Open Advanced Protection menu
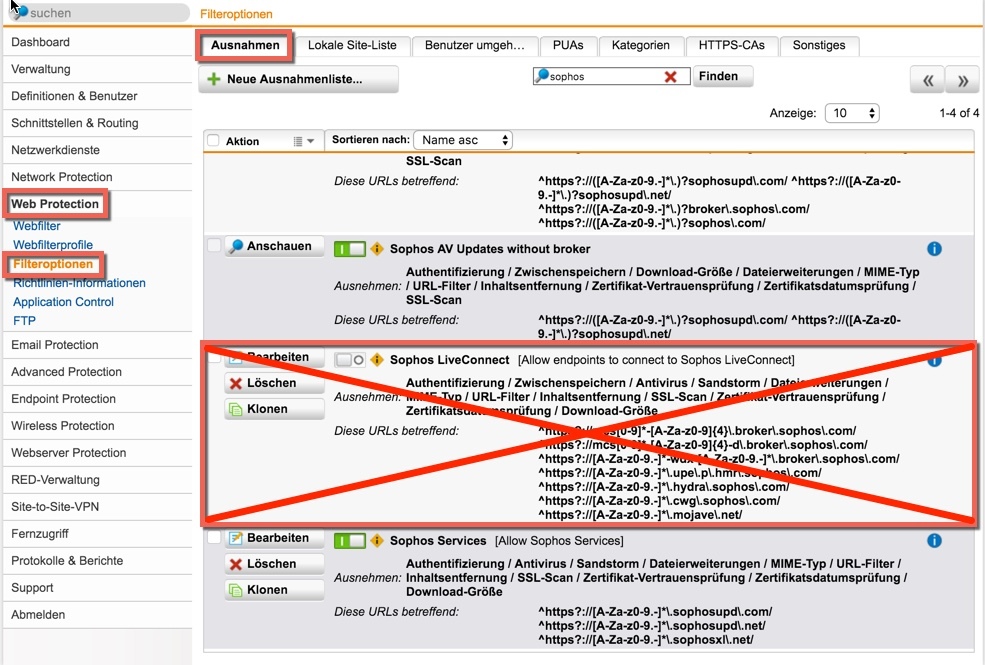This screenshot has width=985, height=665. pyautogui.click(x=97, y=372)
